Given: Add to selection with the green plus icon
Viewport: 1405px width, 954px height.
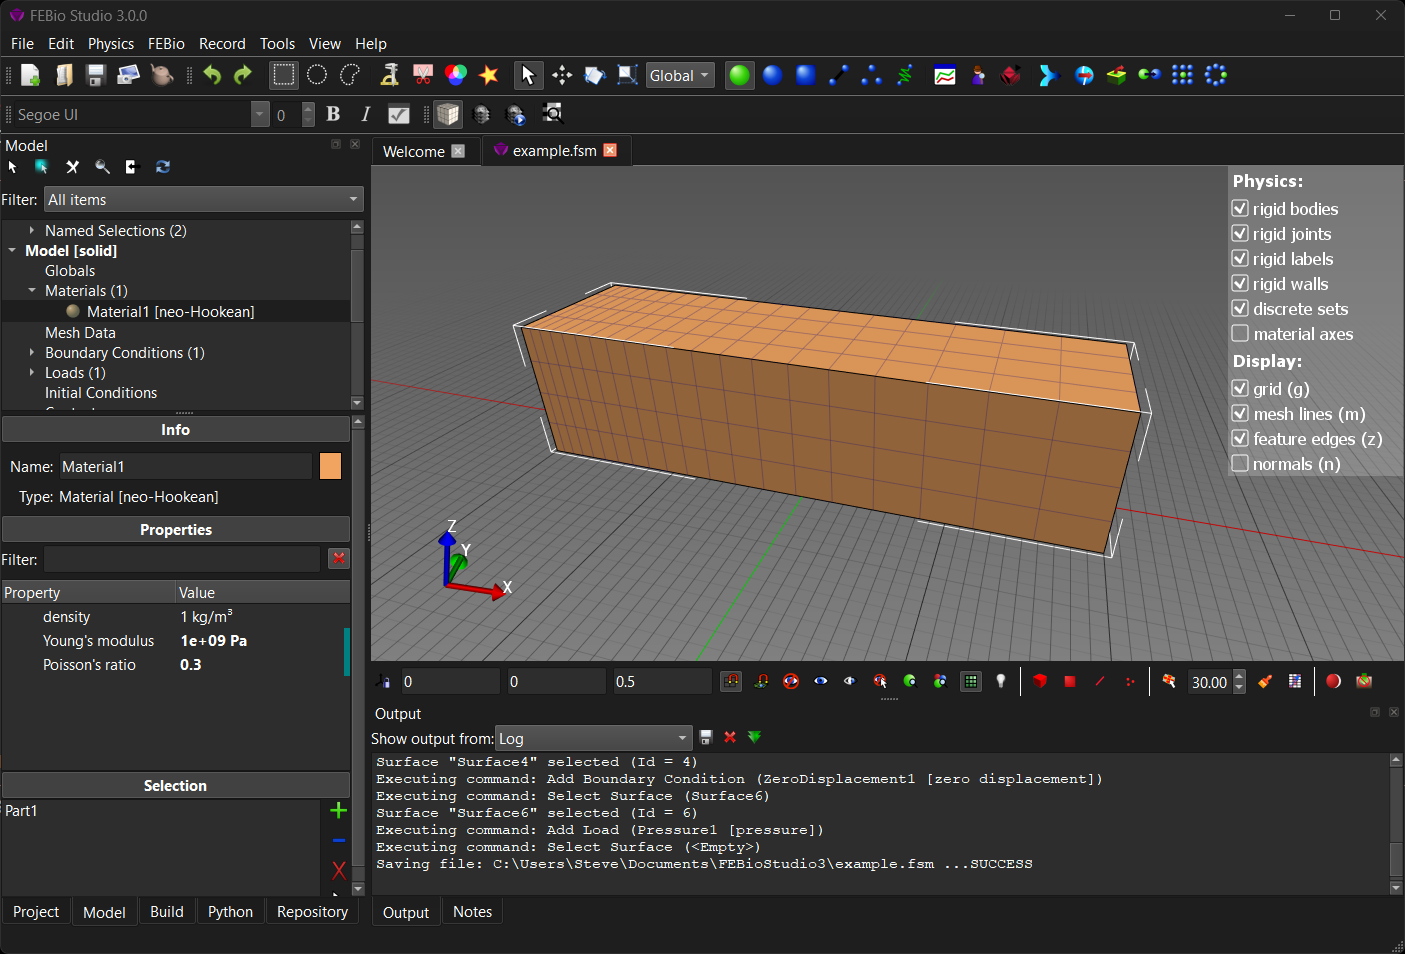Looking at the screenshot, I should [x=339, y=810].
